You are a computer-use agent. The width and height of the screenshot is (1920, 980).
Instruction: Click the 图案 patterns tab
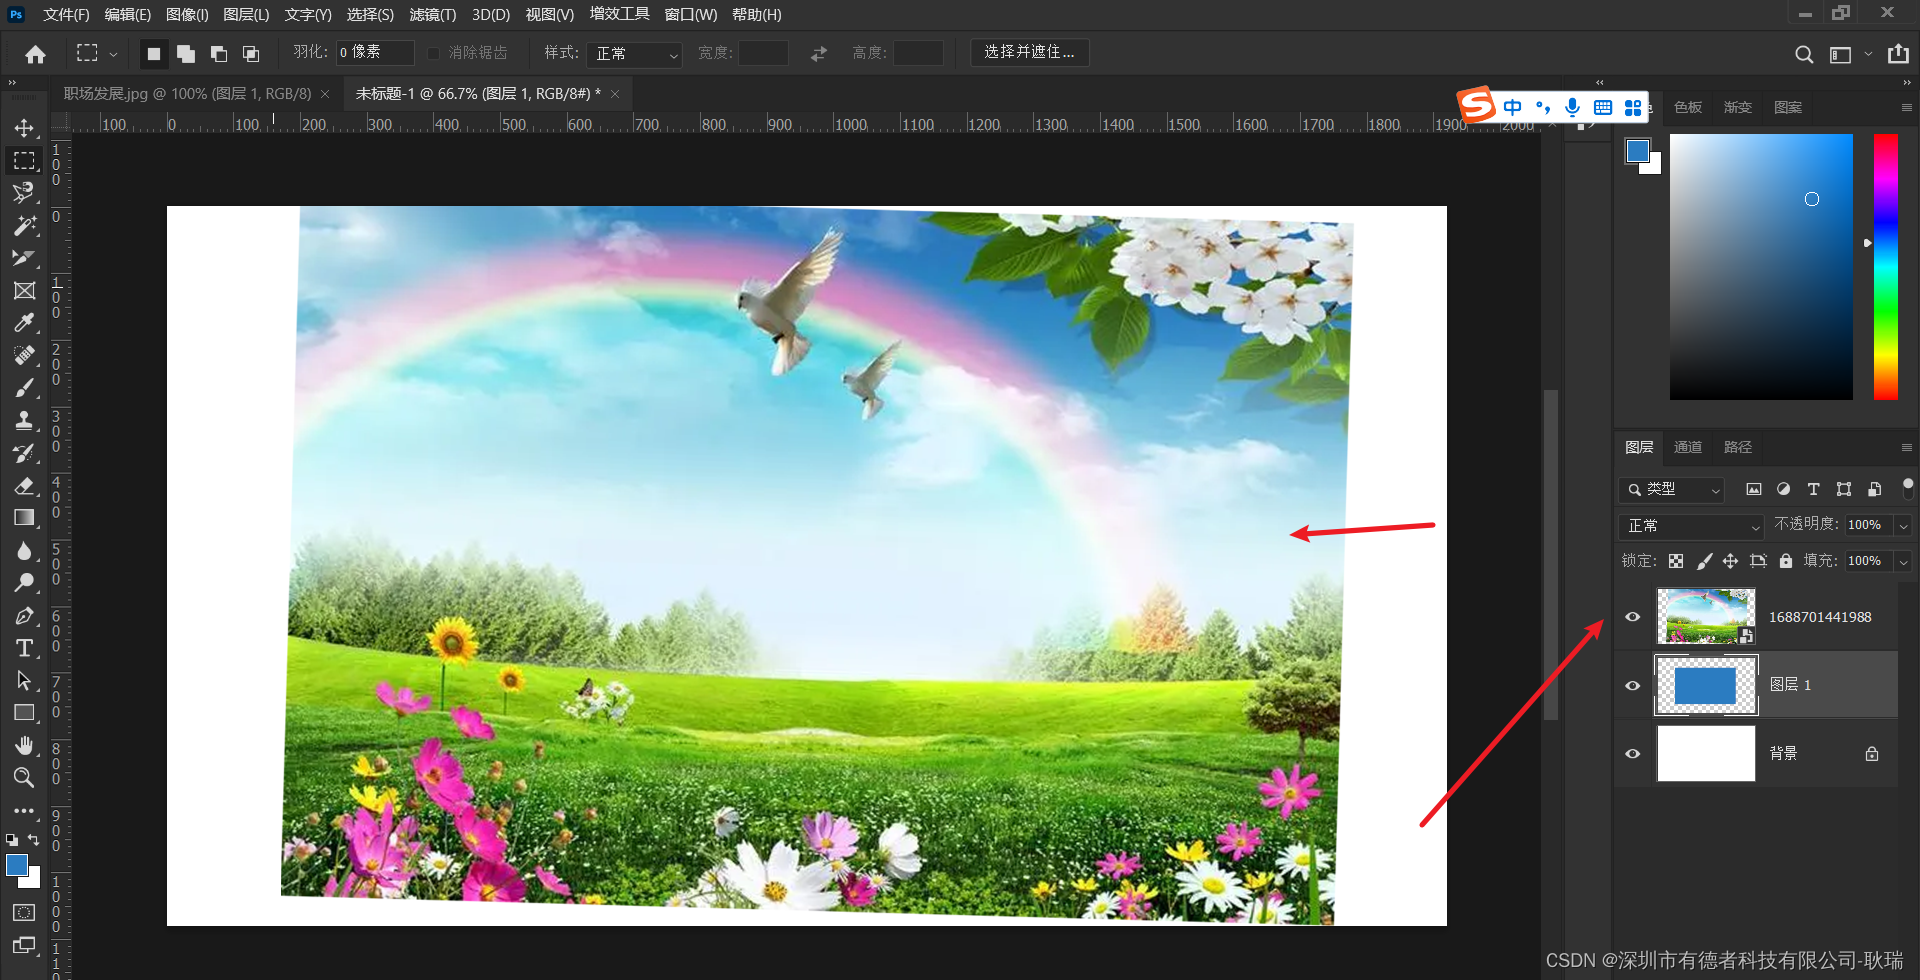(x=1788, y=107)
